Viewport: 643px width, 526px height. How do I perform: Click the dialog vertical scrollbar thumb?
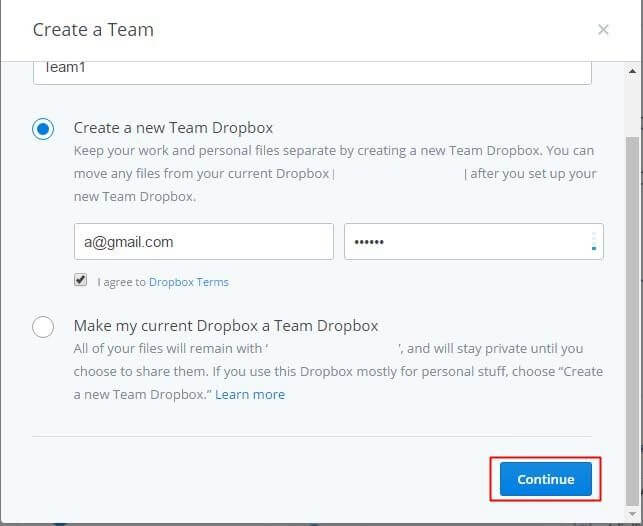(x=633, y=322)
